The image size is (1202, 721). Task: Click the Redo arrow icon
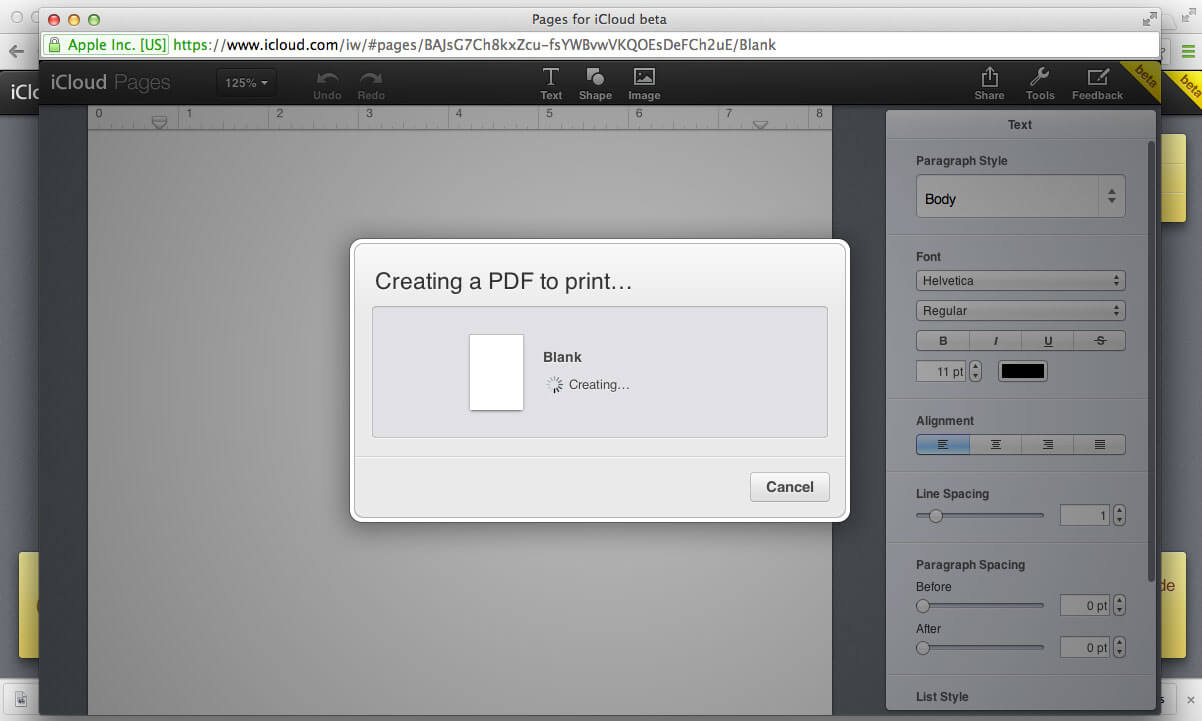tap(371, 79)
